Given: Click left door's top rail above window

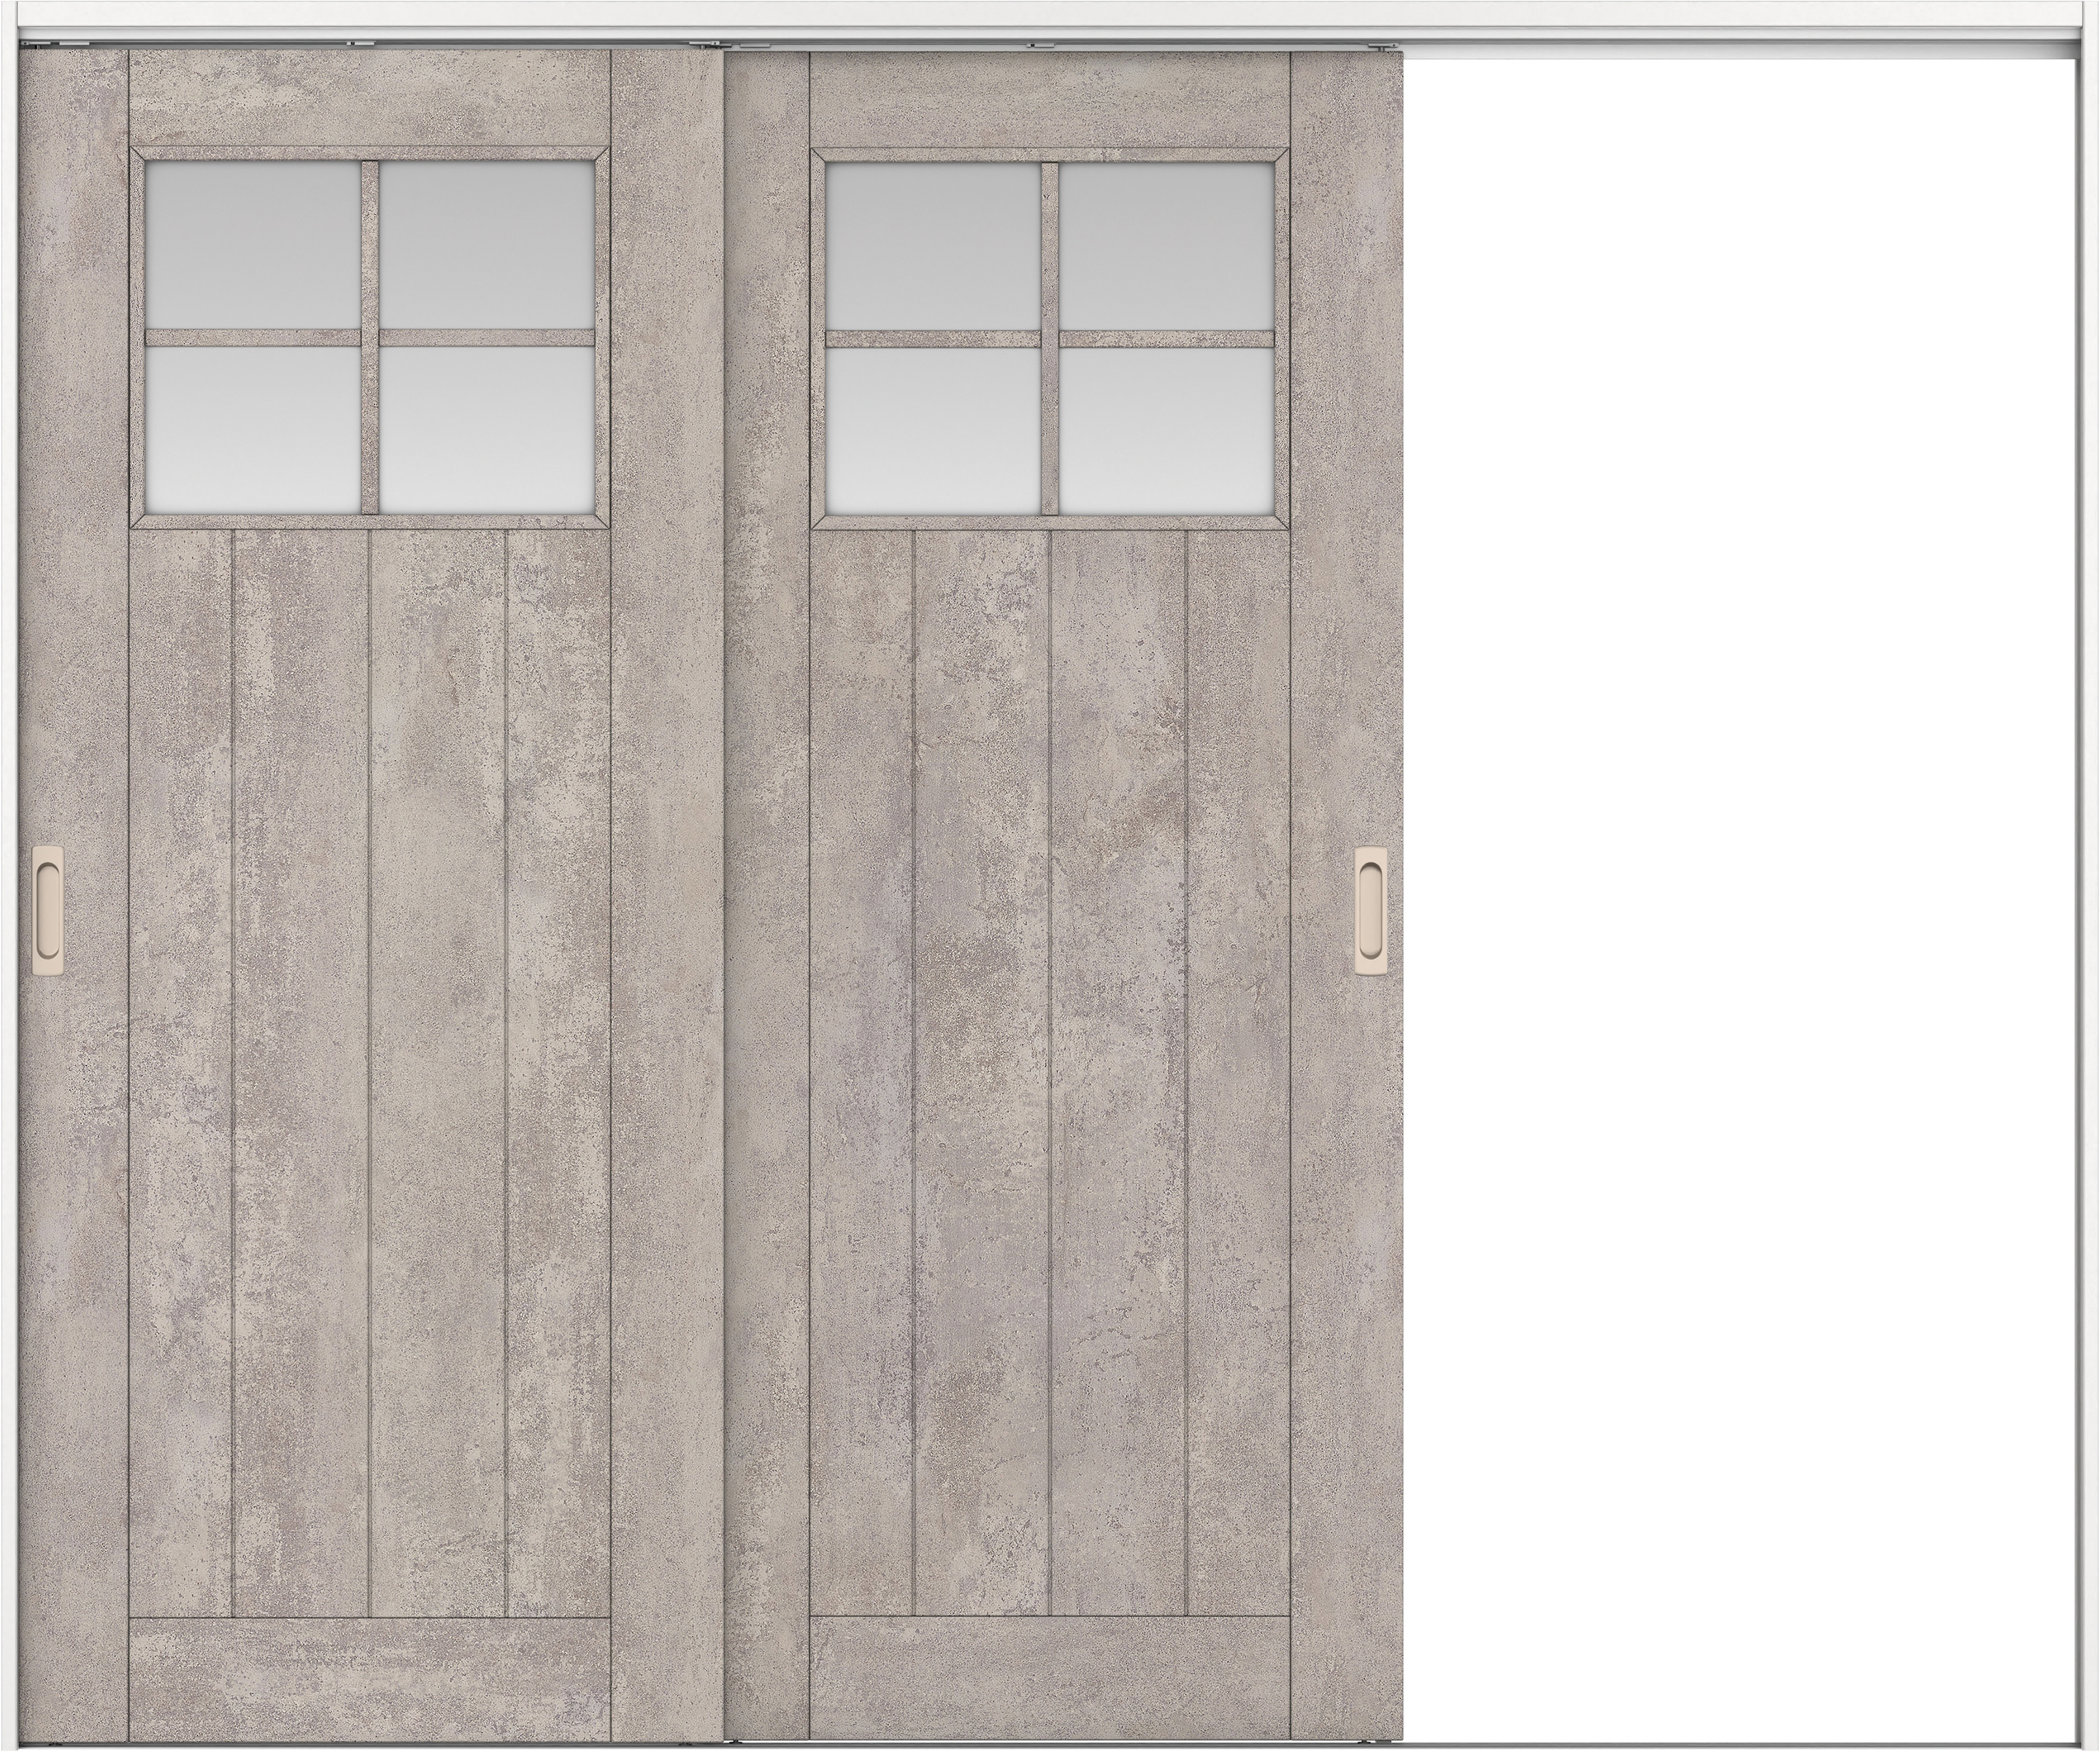Looking at the screenshot, I should tap(370, 98).
